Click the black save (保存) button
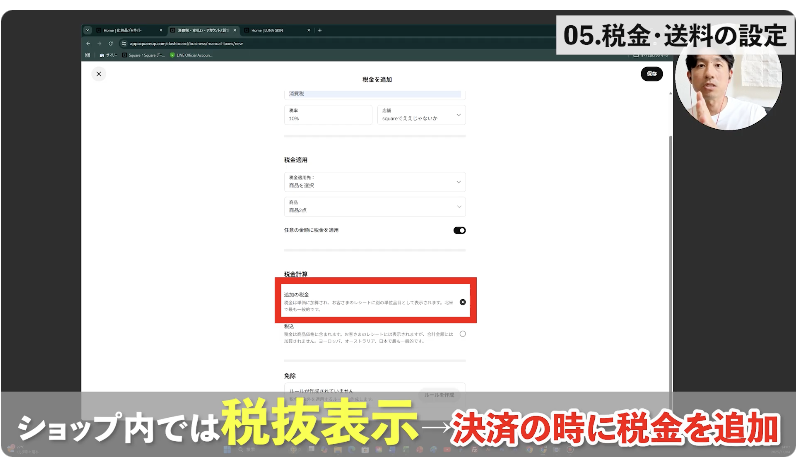 point(651,74)
